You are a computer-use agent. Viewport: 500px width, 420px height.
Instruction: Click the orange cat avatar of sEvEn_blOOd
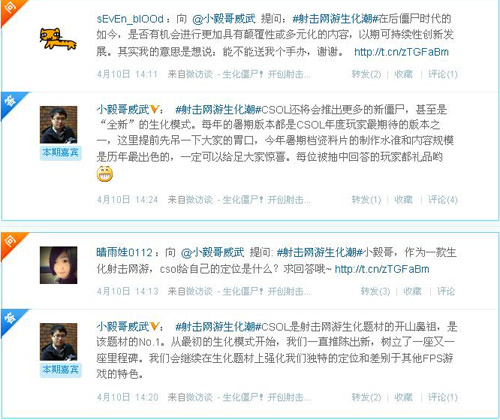58,39
